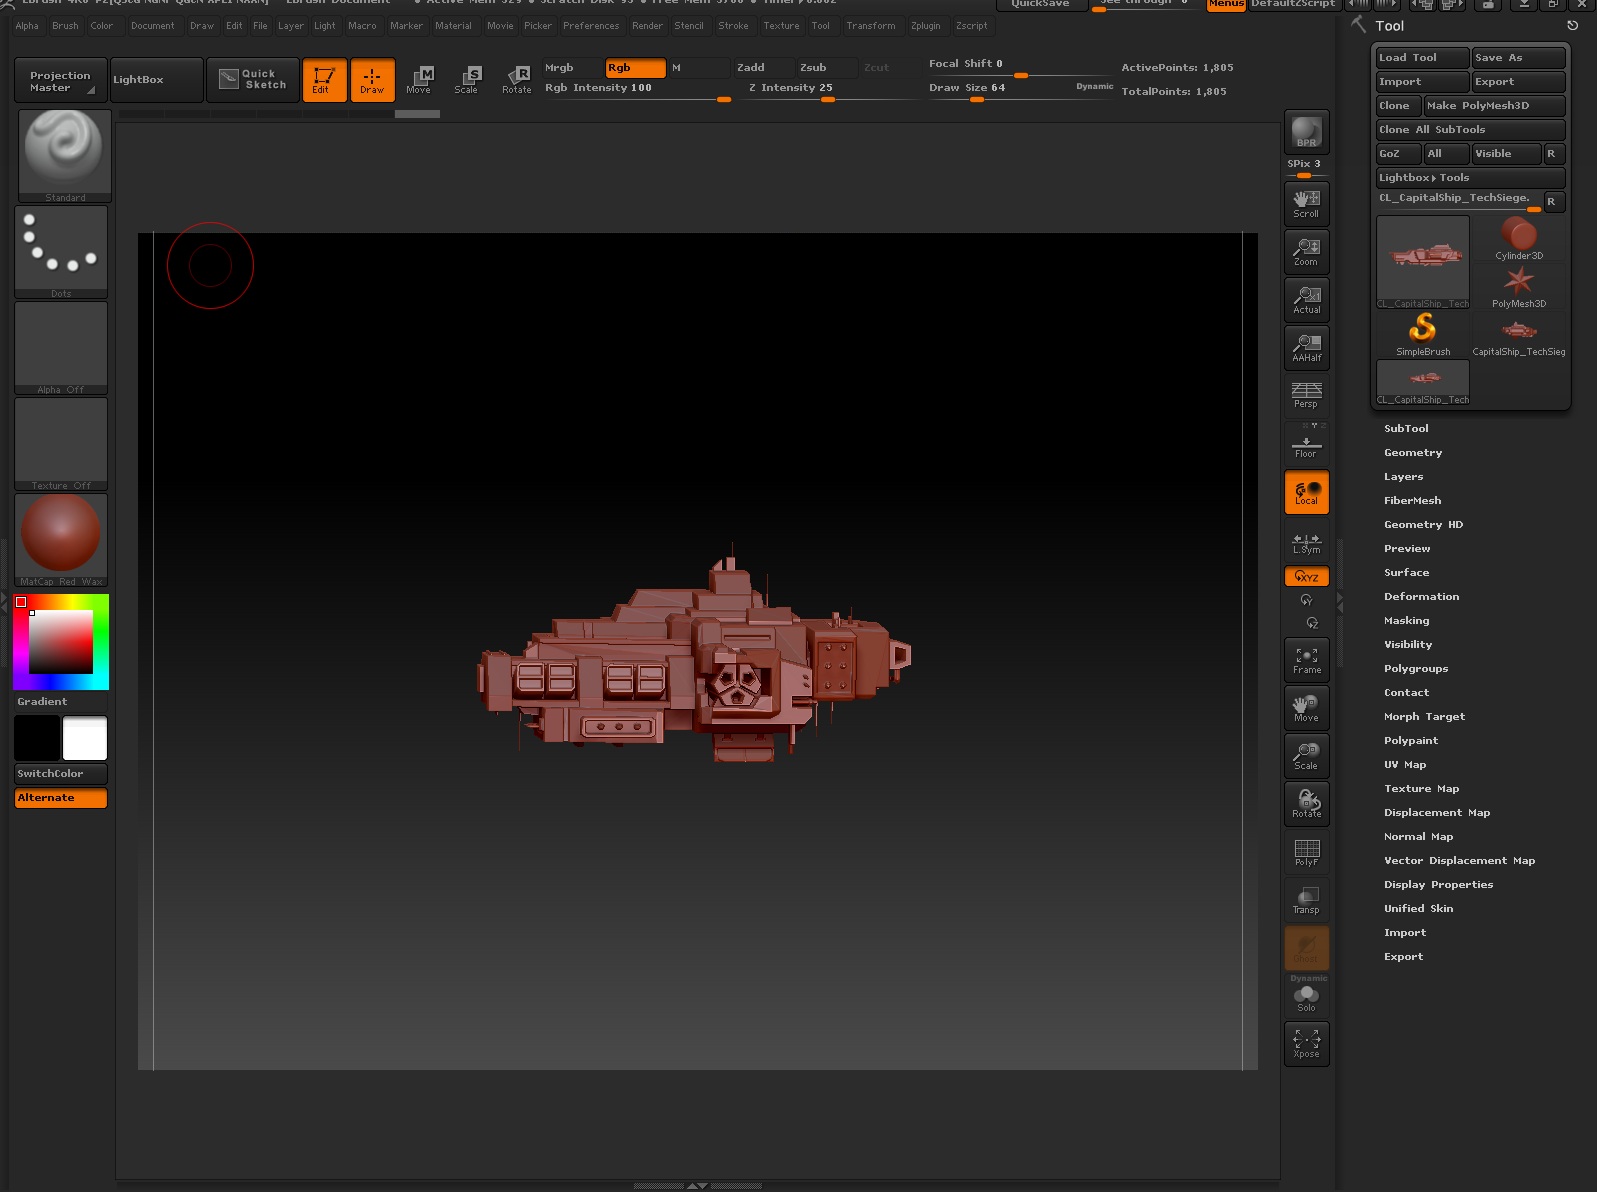Click the Projection Master button
The image size is (1600, 1200).
pyautogui.click(x=60, y=81)
